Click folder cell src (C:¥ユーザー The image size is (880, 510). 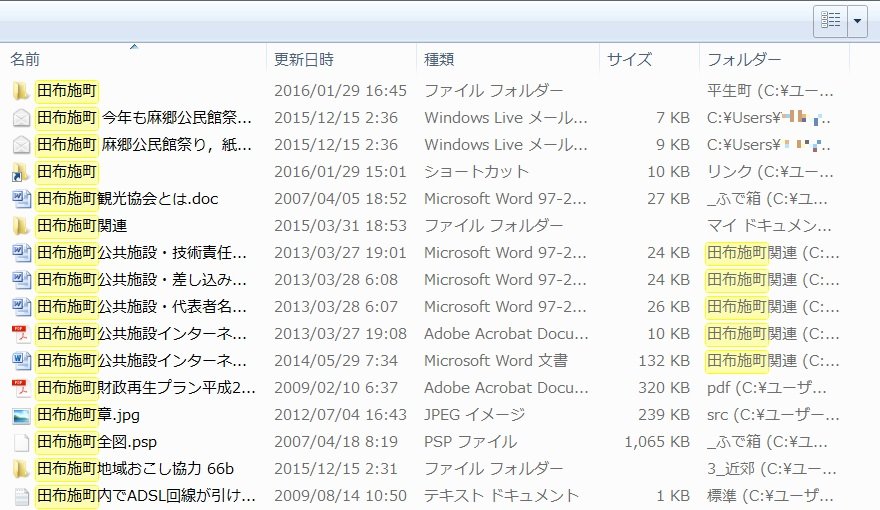tap(773, 415)
